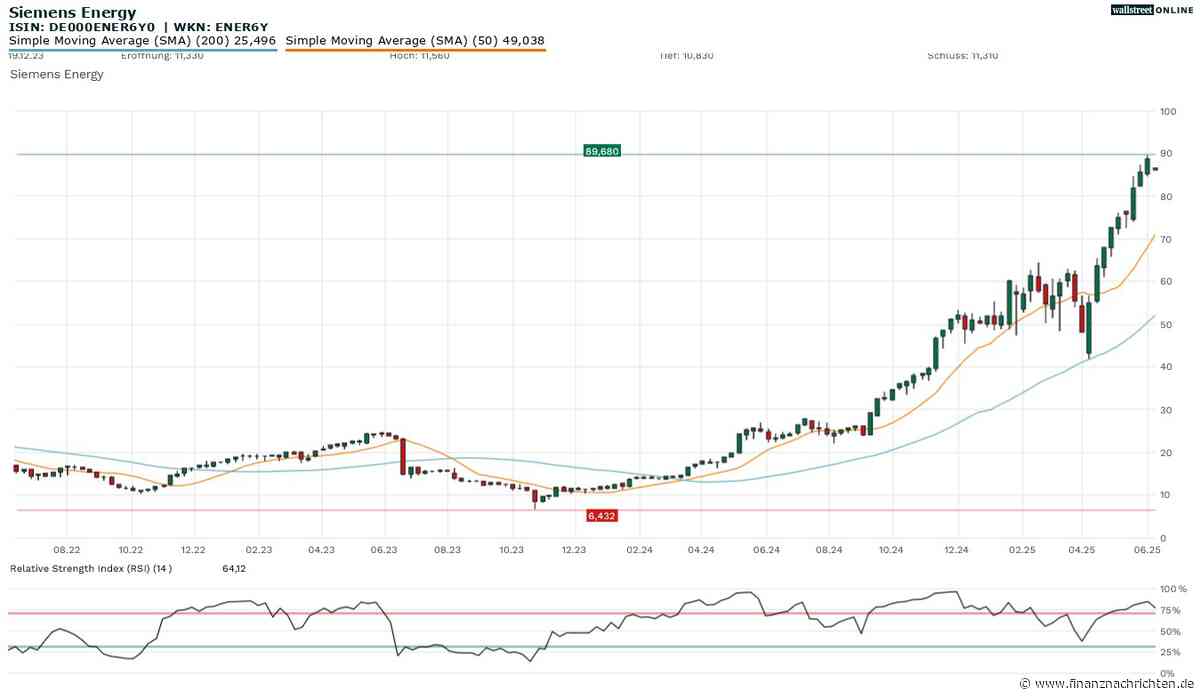Click the 08.22 date axis label

[67, 550]
